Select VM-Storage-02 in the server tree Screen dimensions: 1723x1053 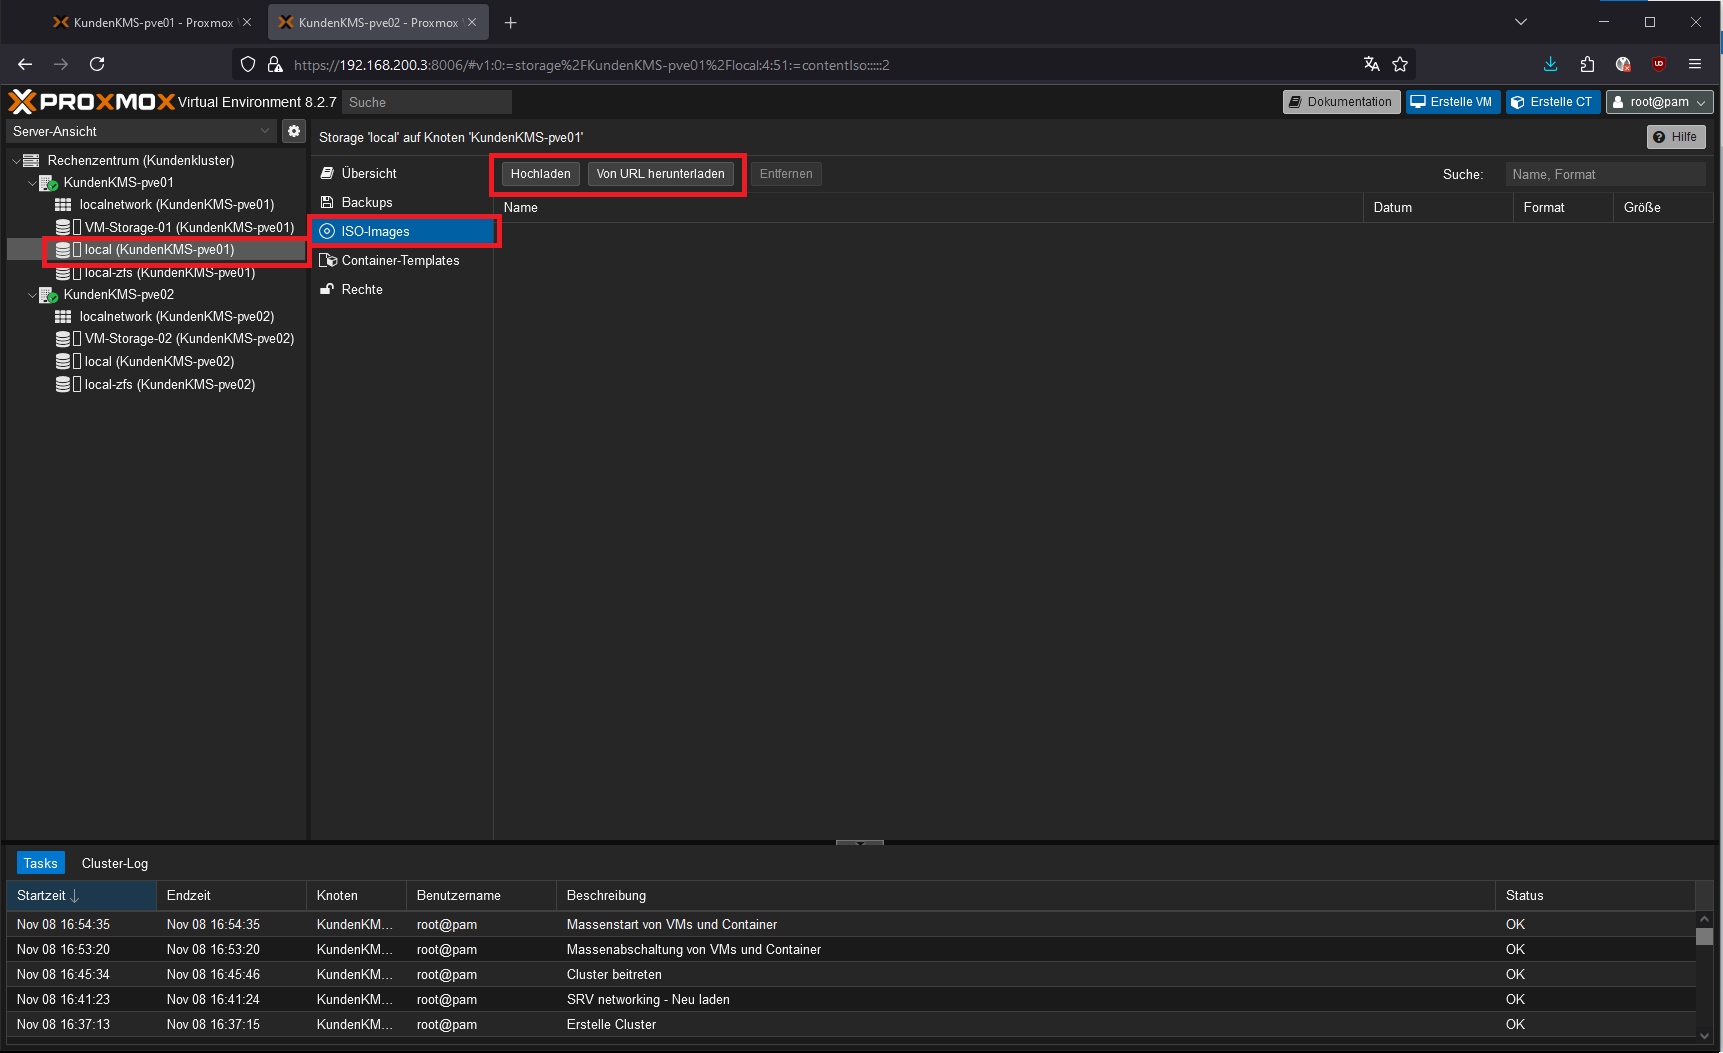pos(189,339)
